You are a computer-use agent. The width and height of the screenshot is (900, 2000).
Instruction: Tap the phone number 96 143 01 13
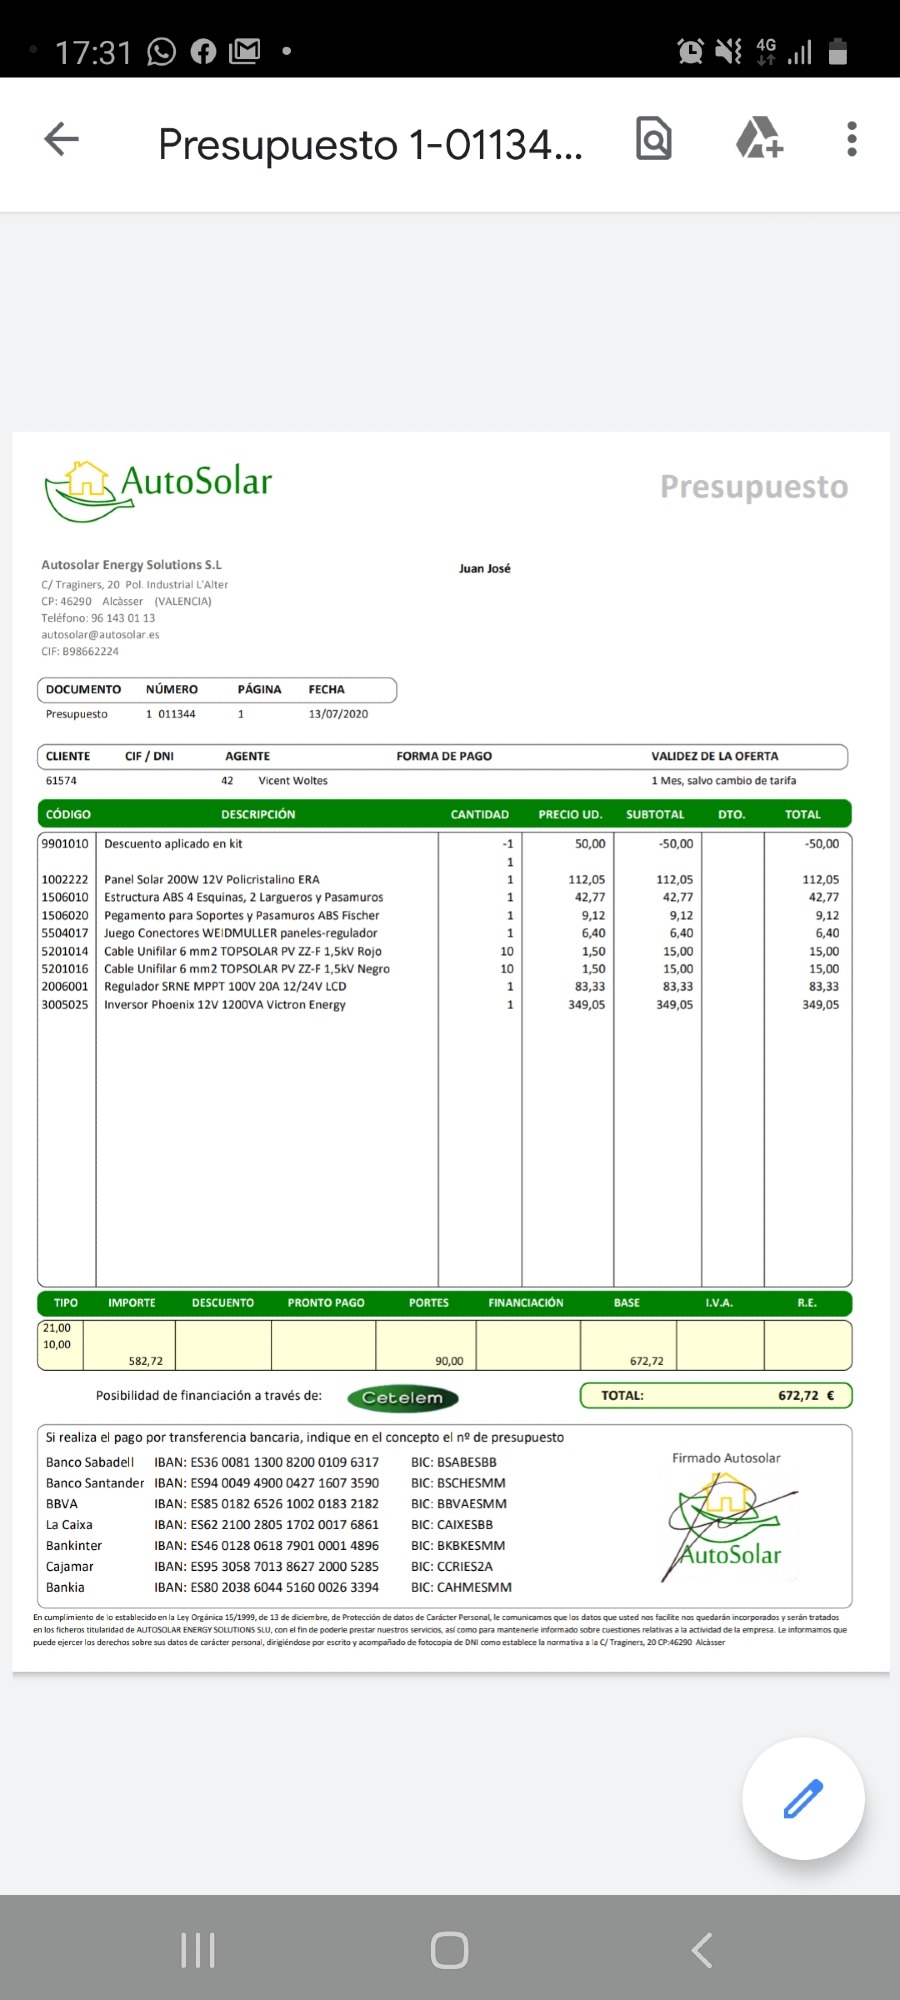[123, 618]
